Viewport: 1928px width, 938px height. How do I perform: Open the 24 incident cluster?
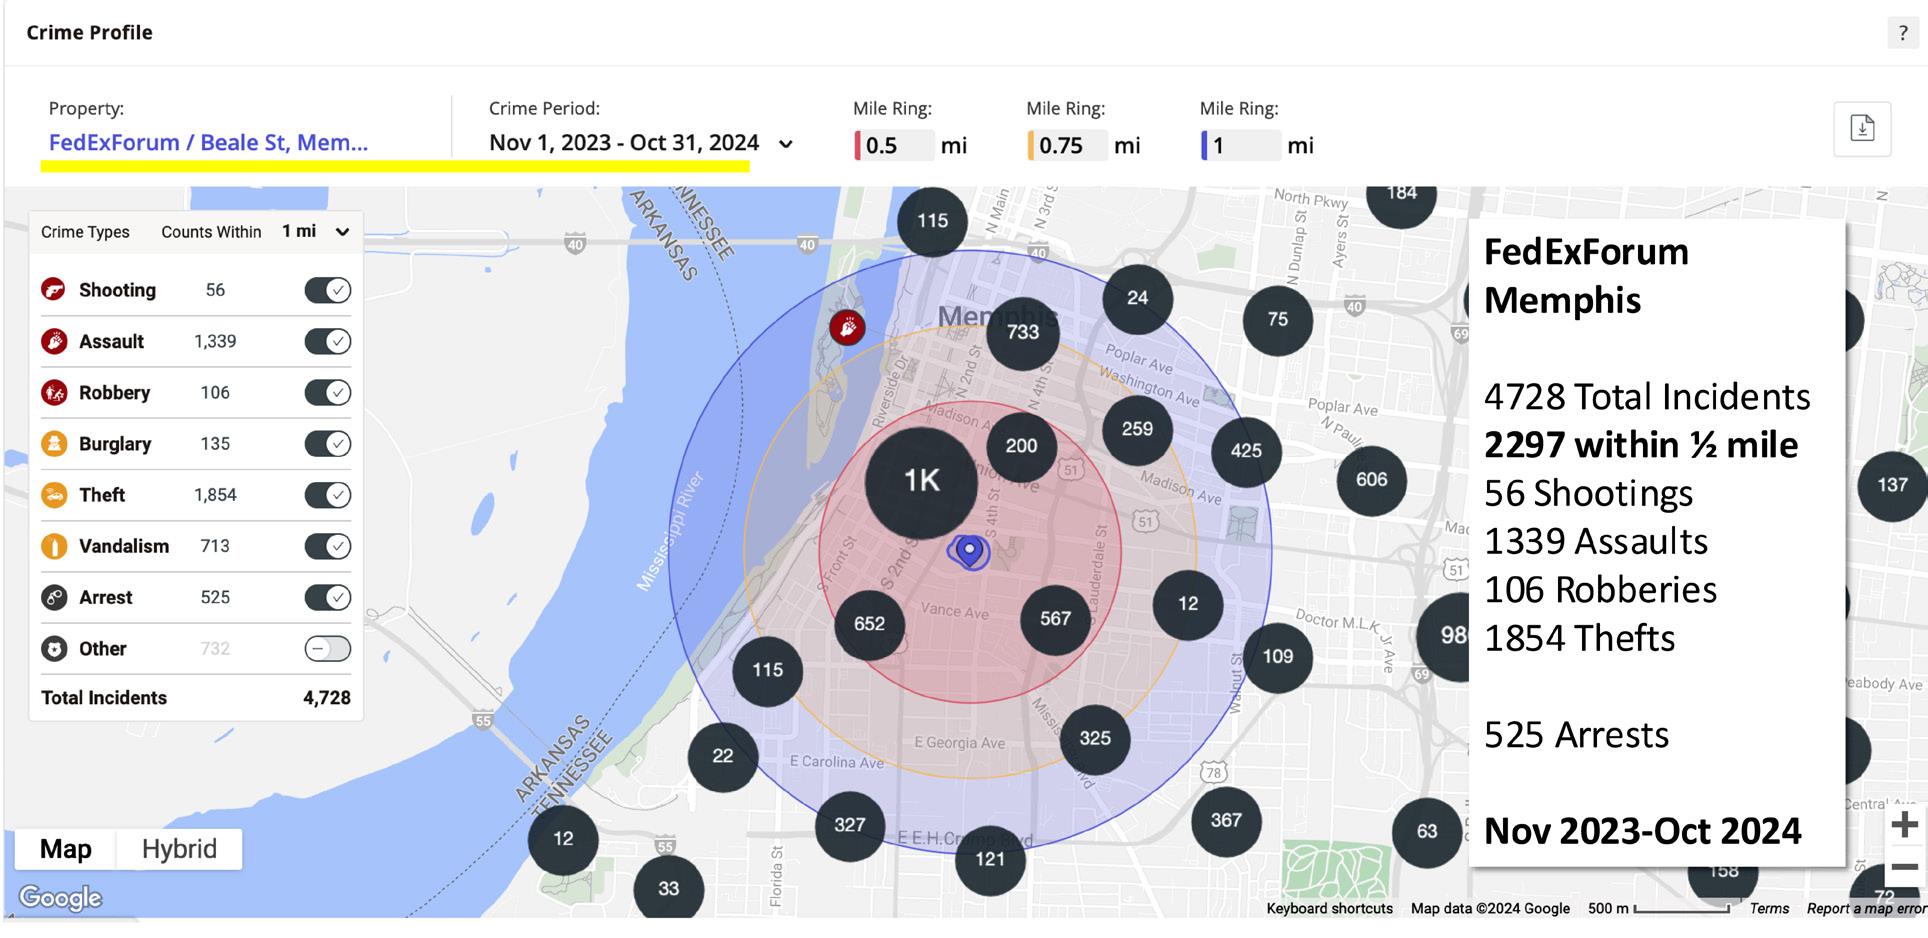1137,298
